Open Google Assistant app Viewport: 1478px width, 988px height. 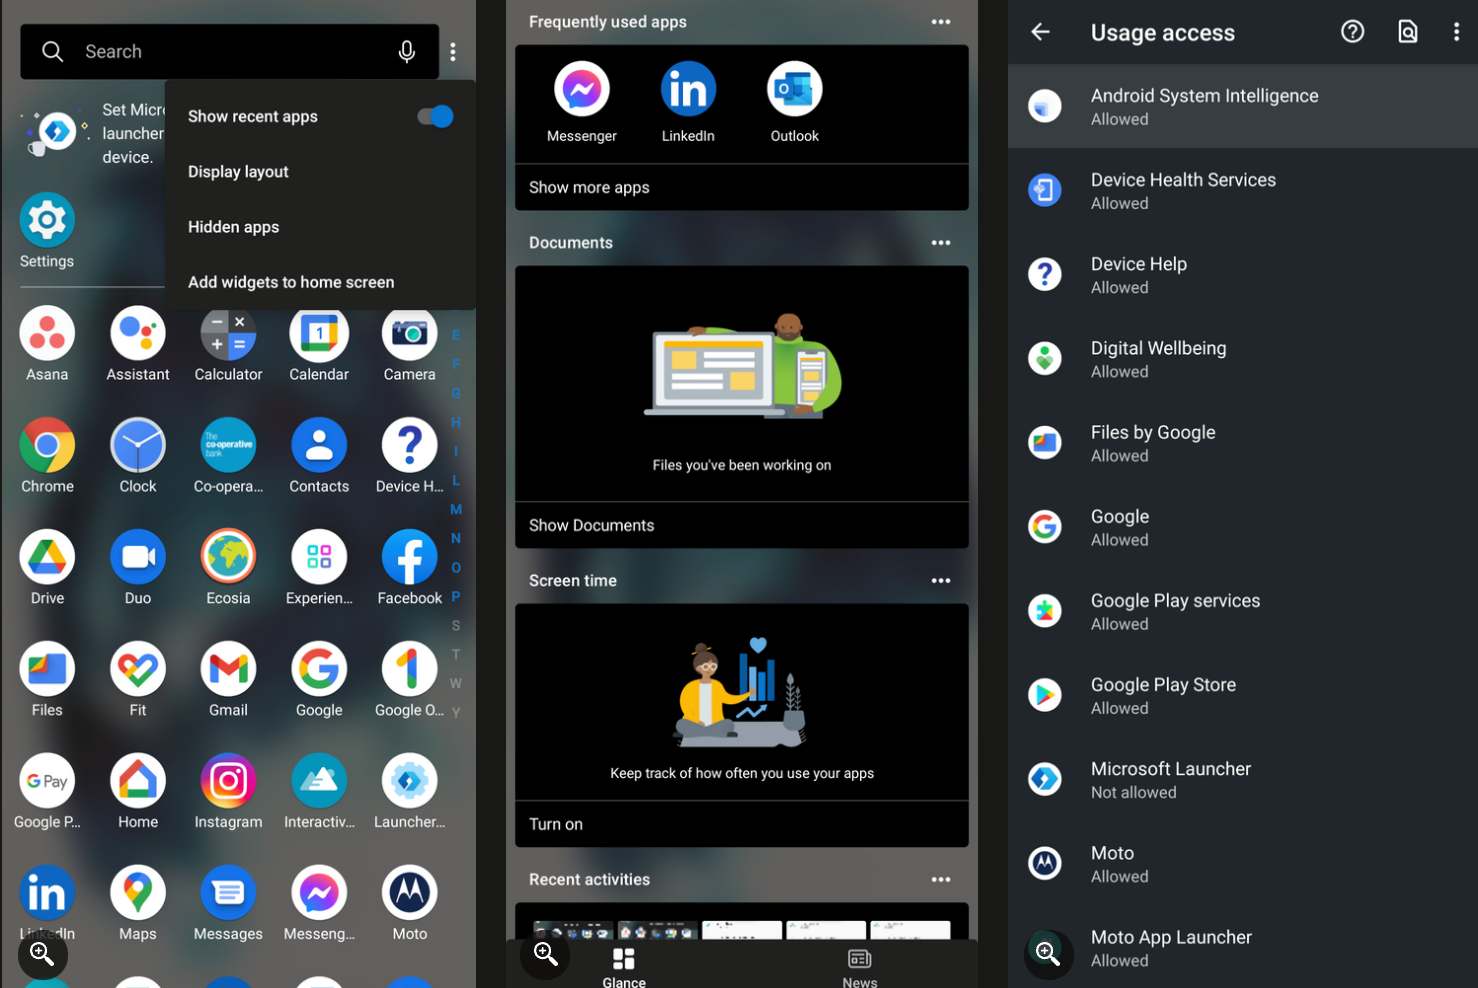coord(138,344)
